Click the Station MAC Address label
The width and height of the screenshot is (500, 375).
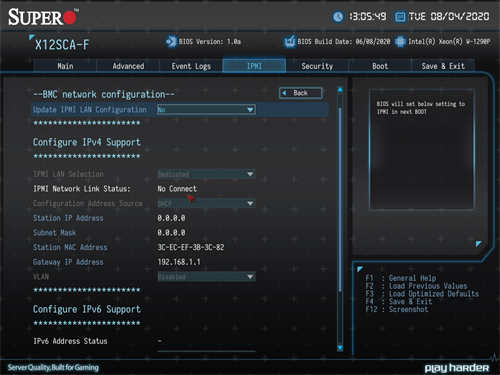coord(70,247)
